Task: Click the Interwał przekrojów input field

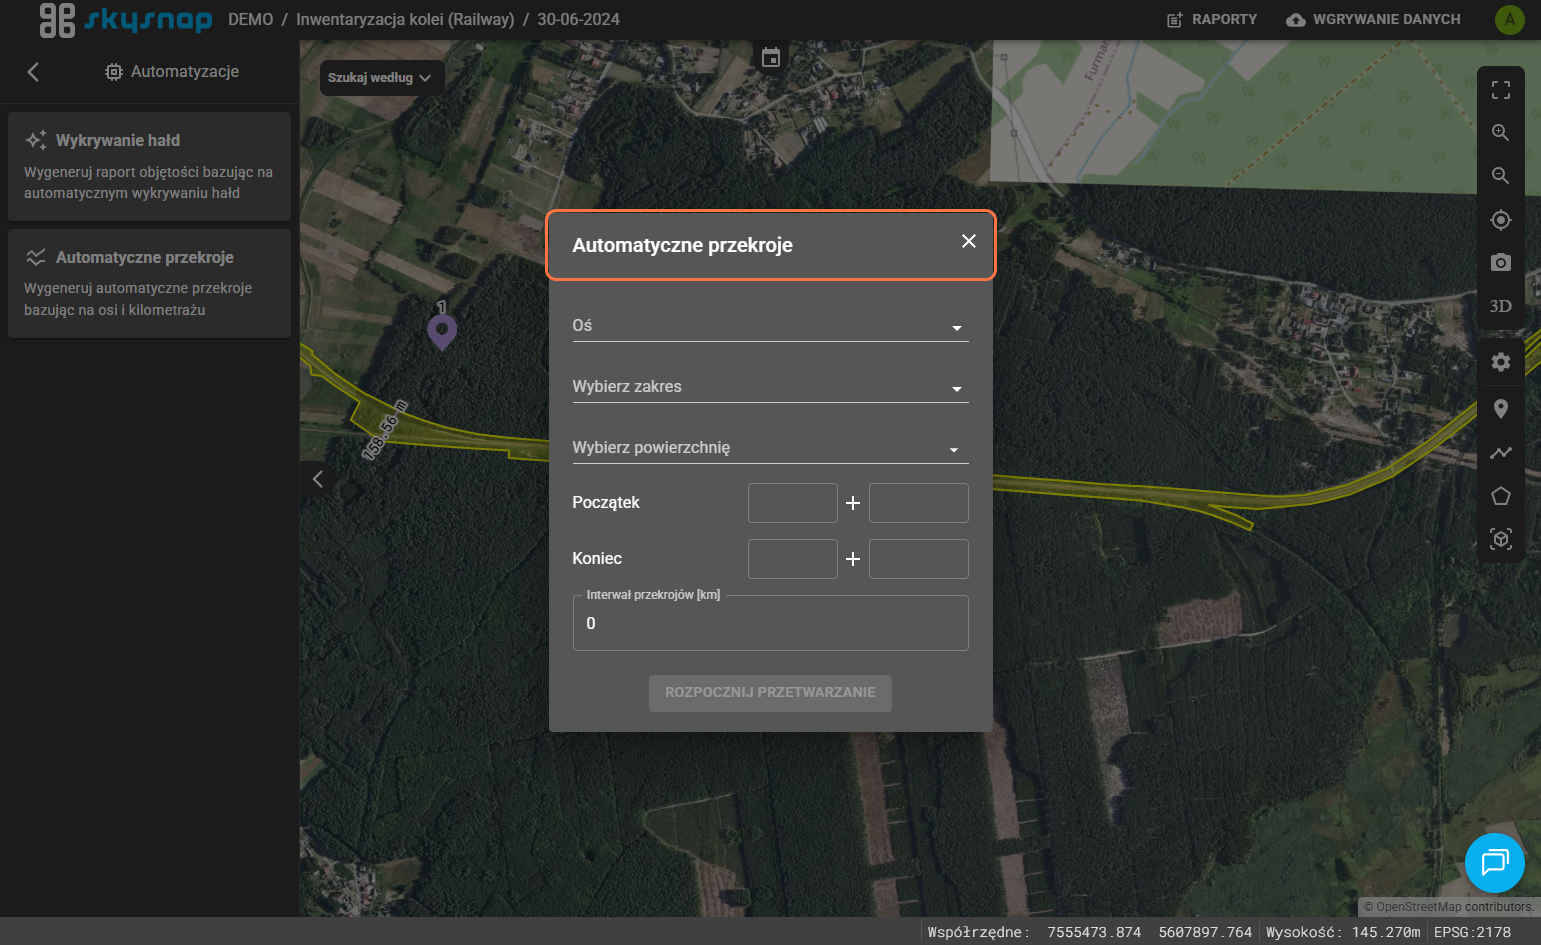Action: click(770, 623)
